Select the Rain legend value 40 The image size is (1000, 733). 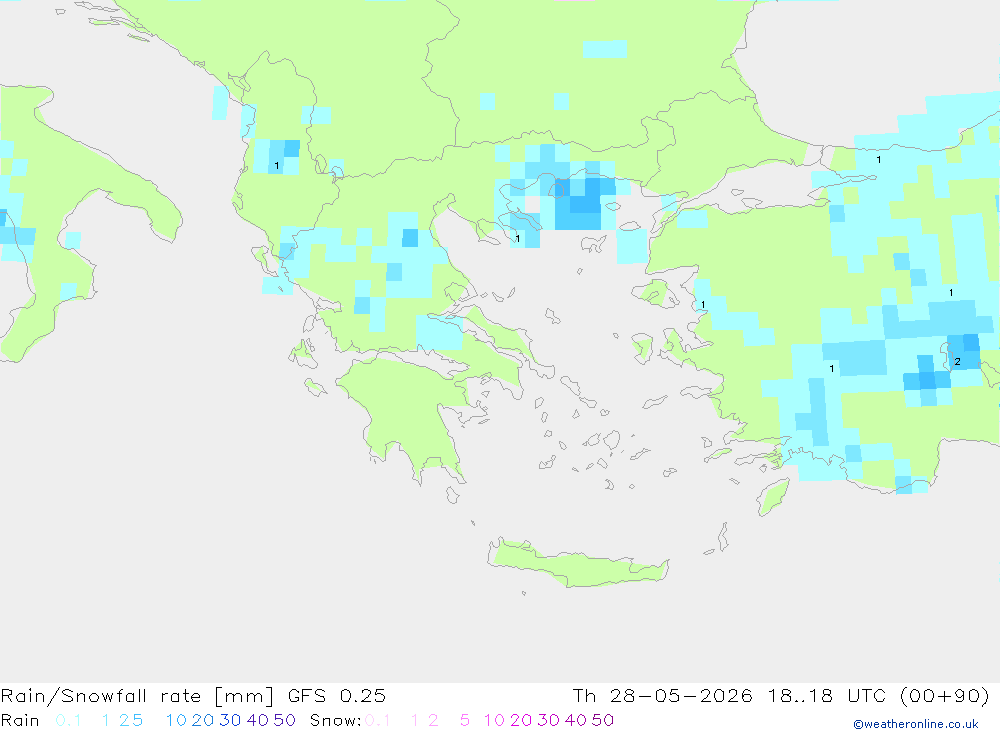coord(258,720)
